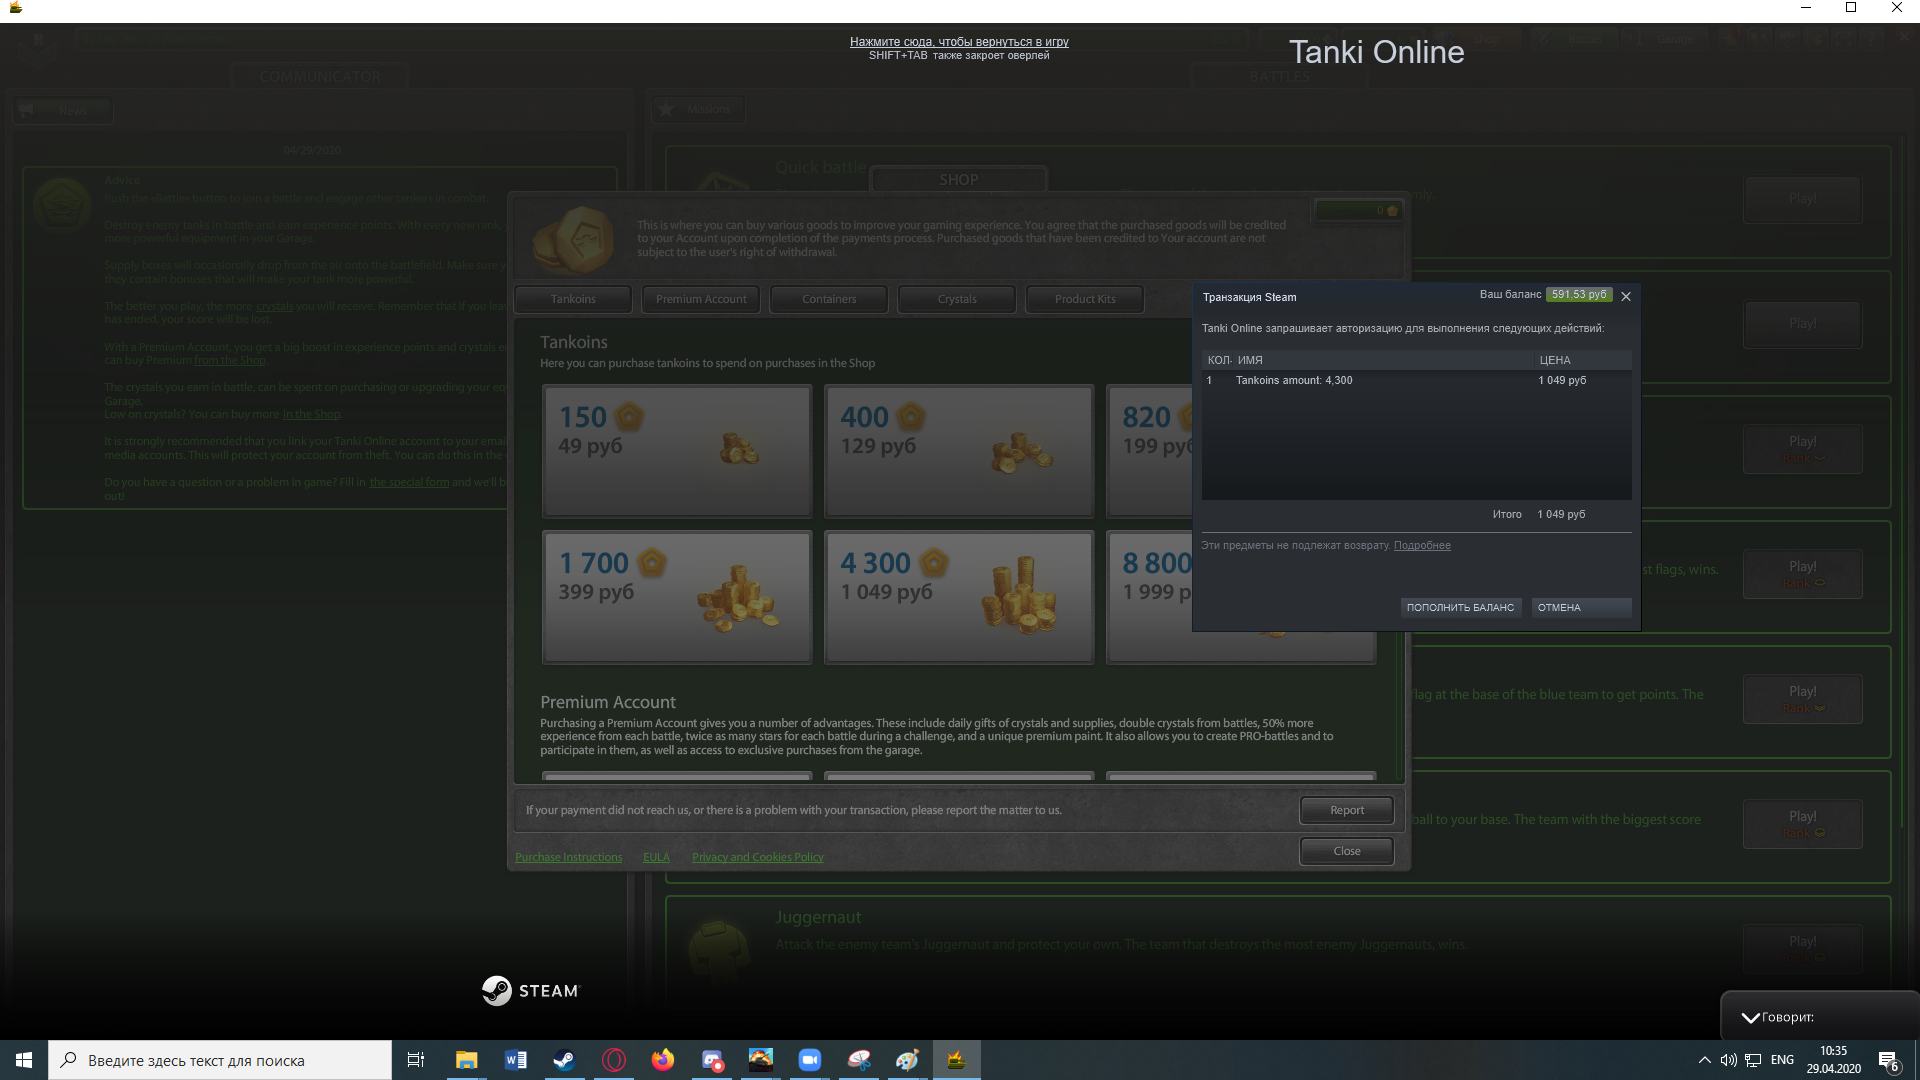Close the Steam transaction dialog
Screen dimensions: 1920x1080
pyautogui.click(x=1626, y=296)
